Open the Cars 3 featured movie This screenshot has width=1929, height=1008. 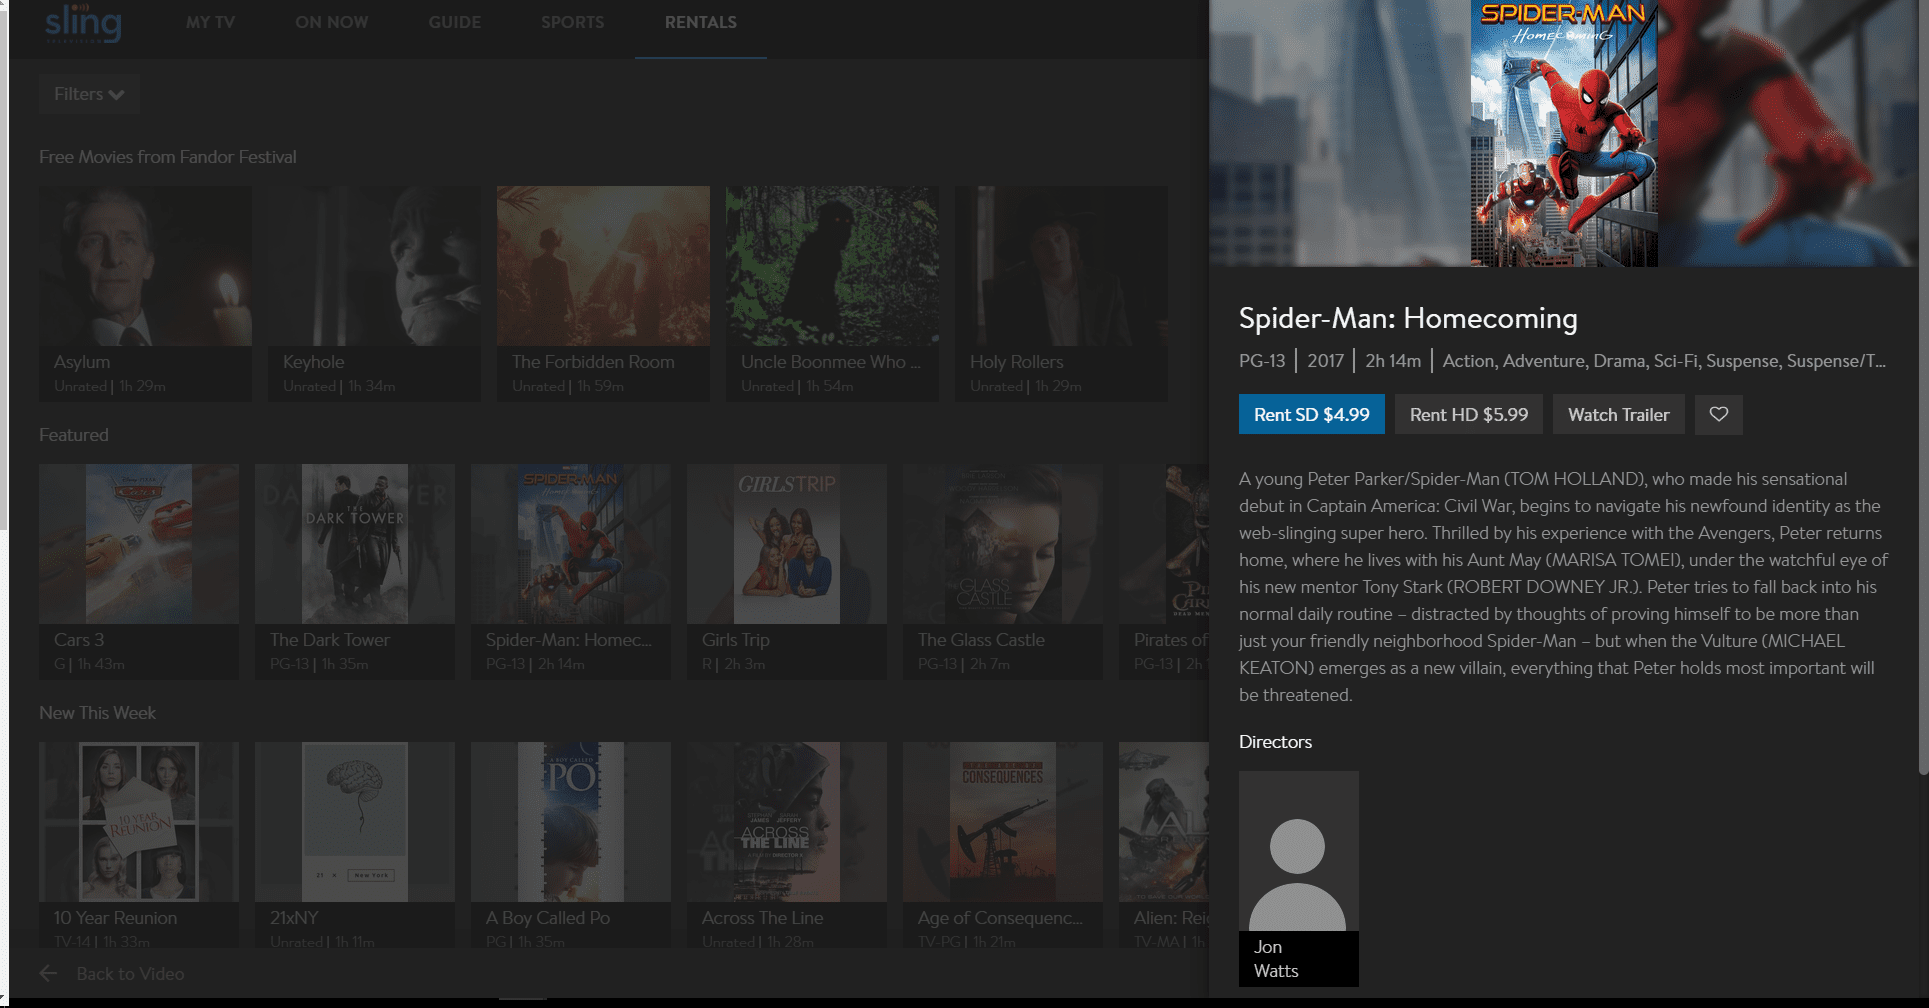pyautogui.click(x=139, y=571)
